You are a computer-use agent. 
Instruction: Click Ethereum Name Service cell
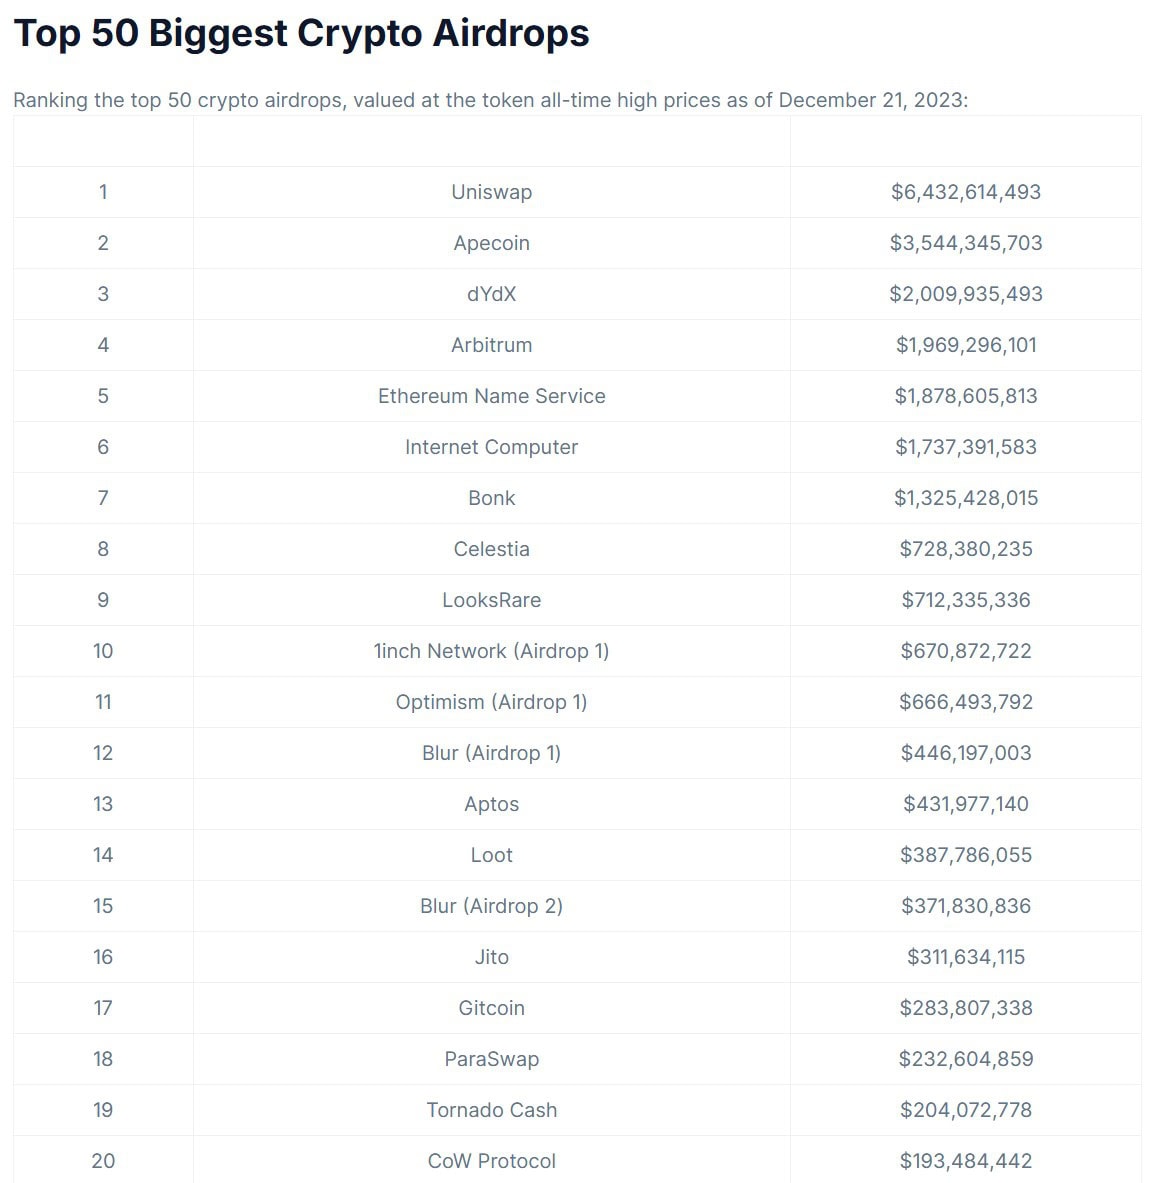[x=491, y=396]
